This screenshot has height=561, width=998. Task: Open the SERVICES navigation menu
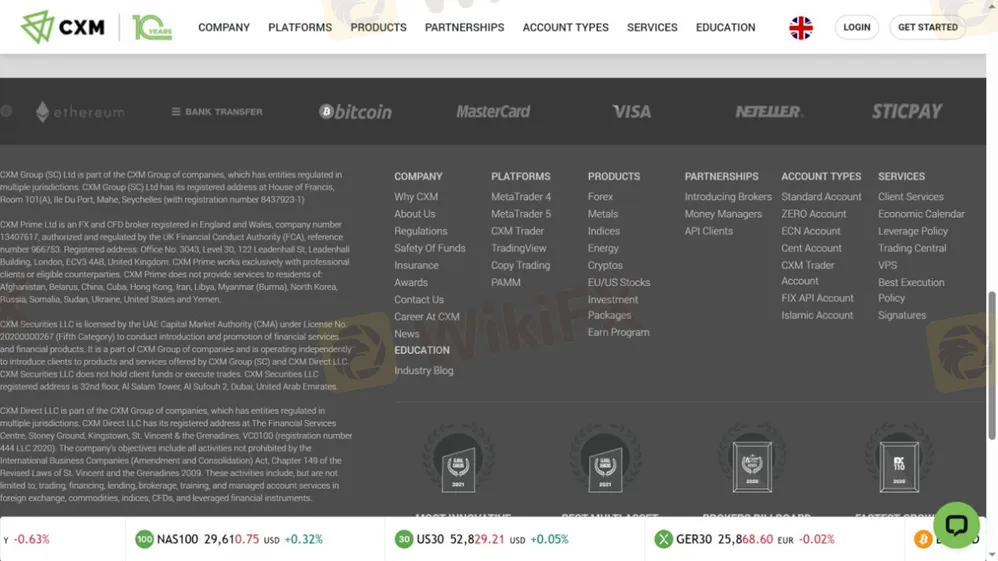[x=652, y=27]
